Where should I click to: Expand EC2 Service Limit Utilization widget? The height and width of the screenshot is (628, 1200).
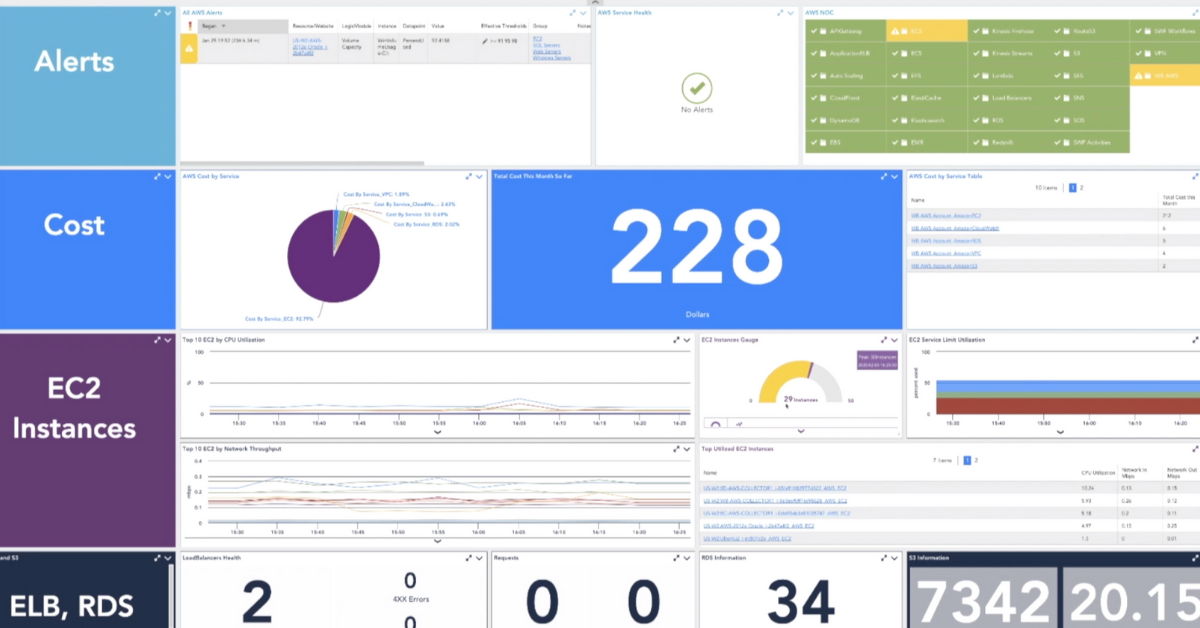[x=1196, y=340]
